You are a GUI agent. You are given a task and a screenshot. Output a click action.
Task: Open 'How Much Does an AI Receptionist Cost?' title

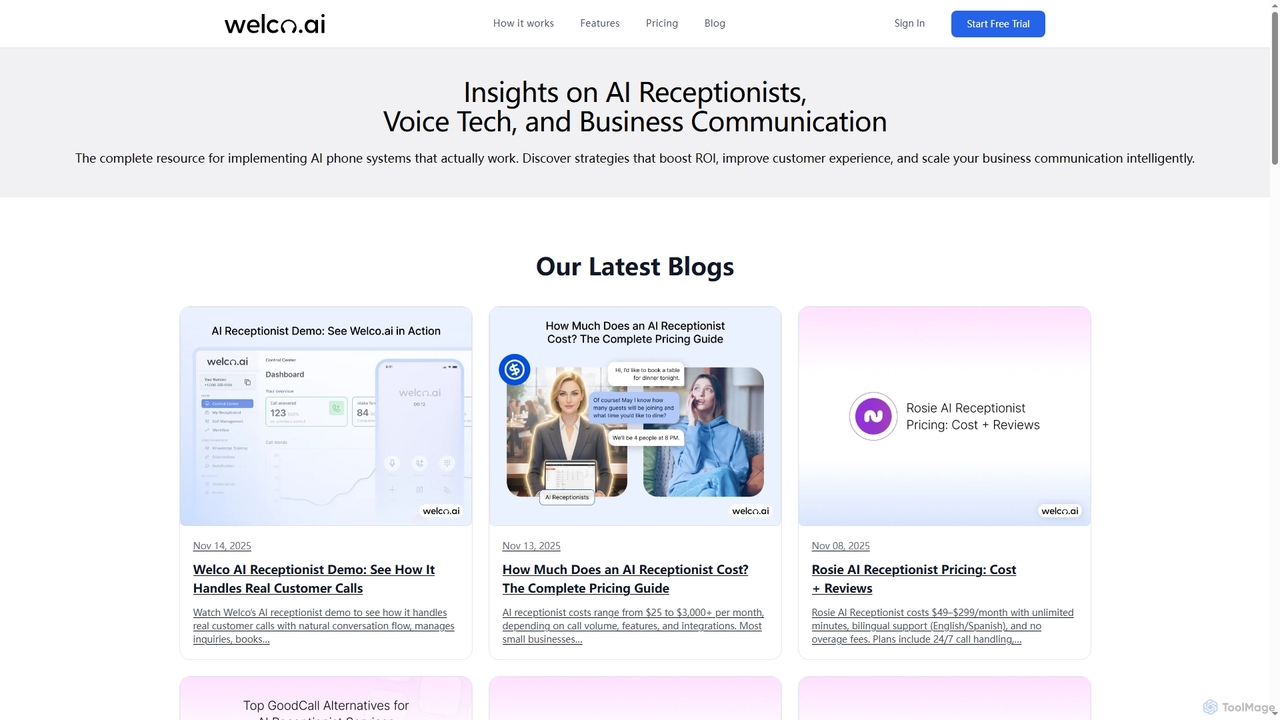click(x=625, y=579)
